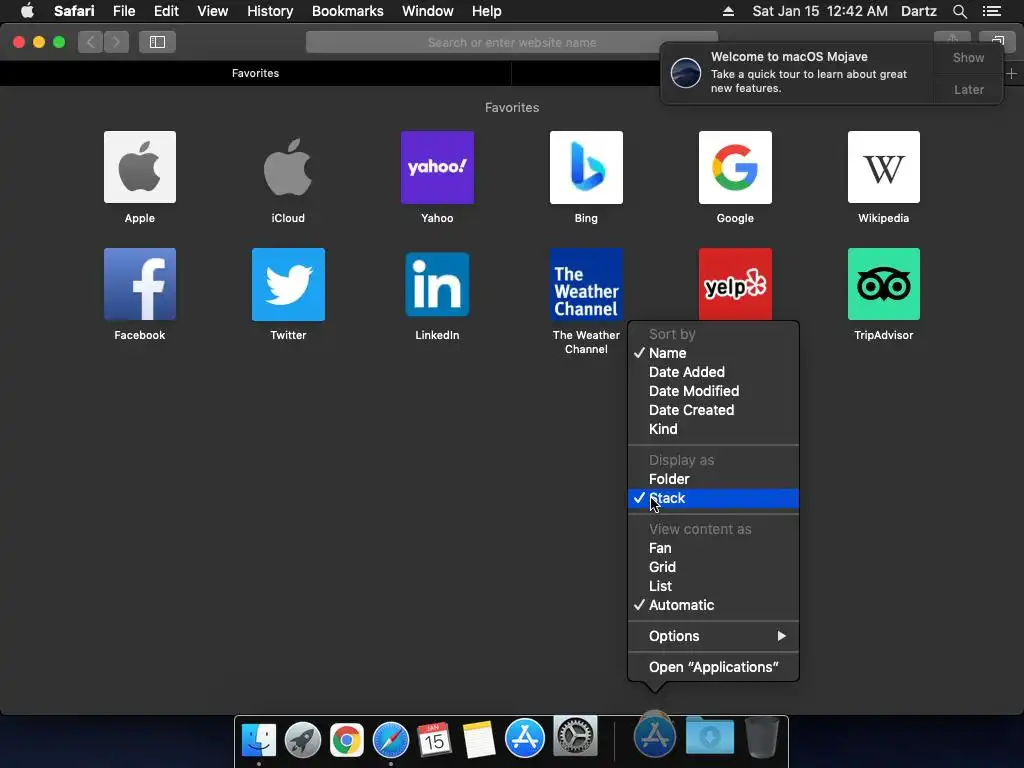The image size is (1024, 768).
Task: Sort the stack by Name
Action: click(713, 353)
